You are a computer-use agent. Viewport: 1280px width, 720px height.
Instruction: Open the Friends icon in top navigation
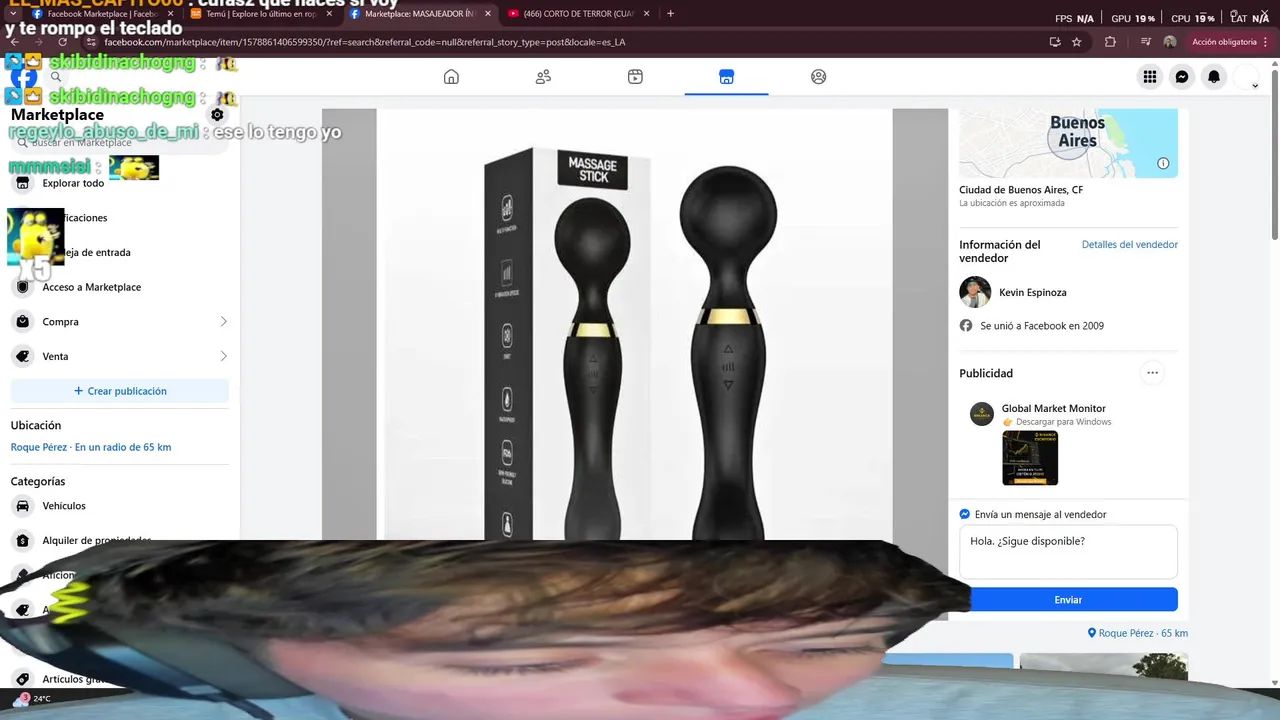click(543, 77)
